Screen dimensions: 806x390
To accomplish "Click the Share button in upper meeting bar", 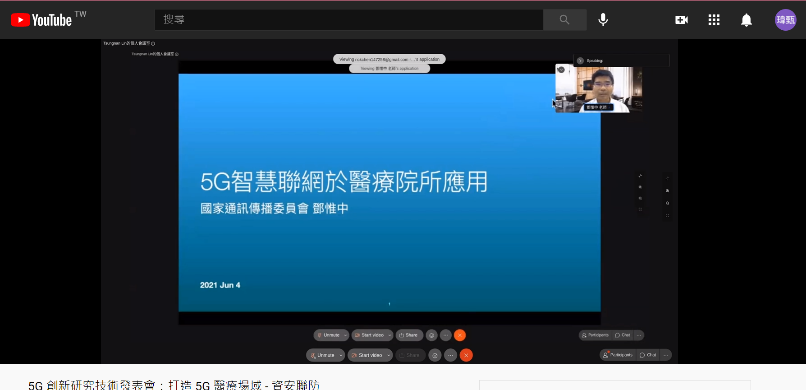I will 409,335.
